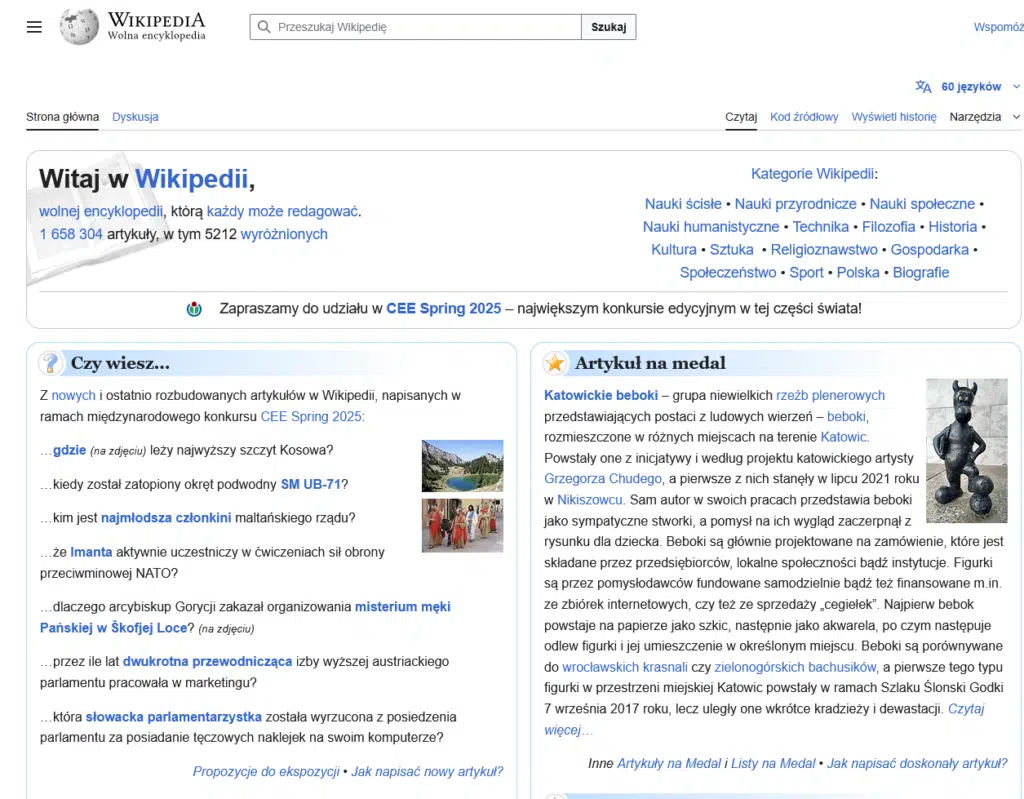Open the gdzie link about Kosovo's peak

[69, 450]
